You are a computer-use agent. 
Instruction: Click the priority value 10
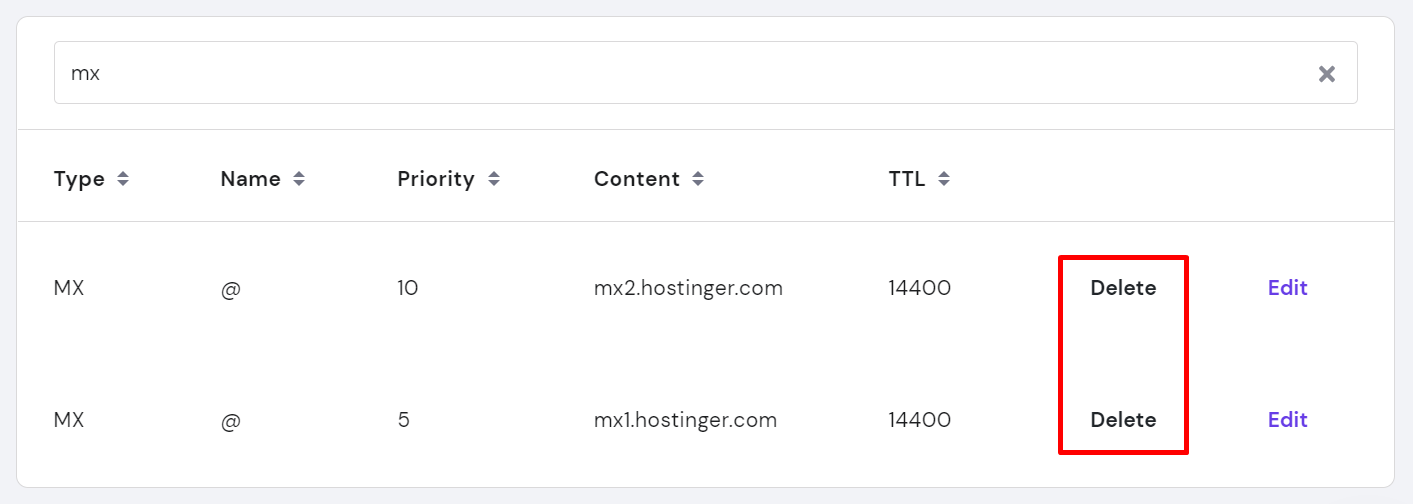408,288
